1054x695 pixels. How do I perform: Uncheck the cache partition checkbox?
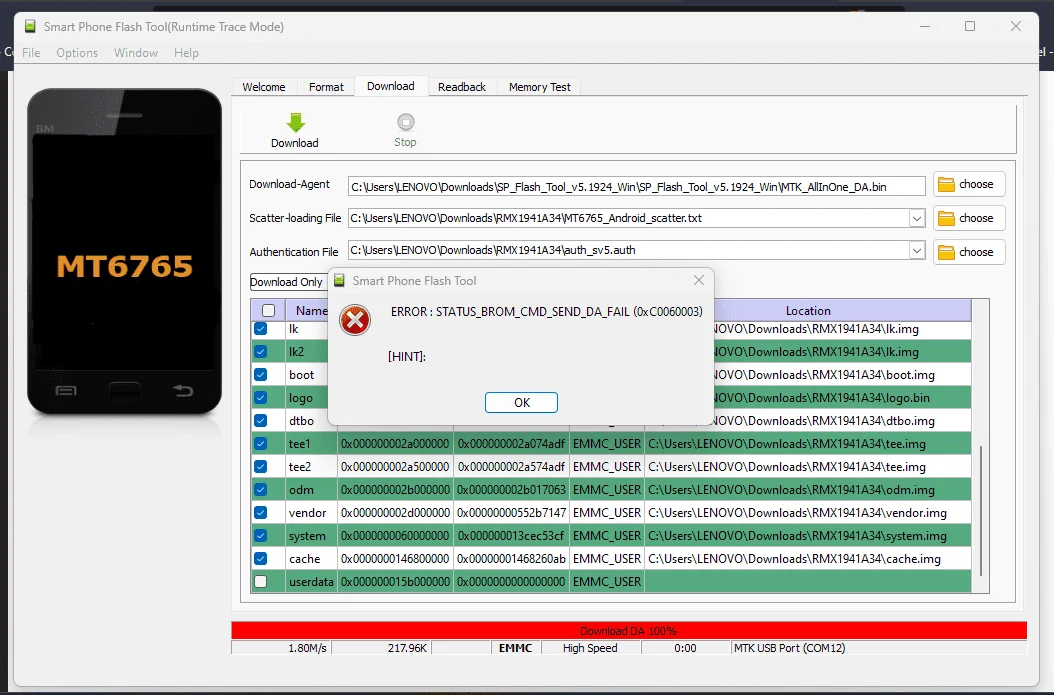tap(261, 559)
